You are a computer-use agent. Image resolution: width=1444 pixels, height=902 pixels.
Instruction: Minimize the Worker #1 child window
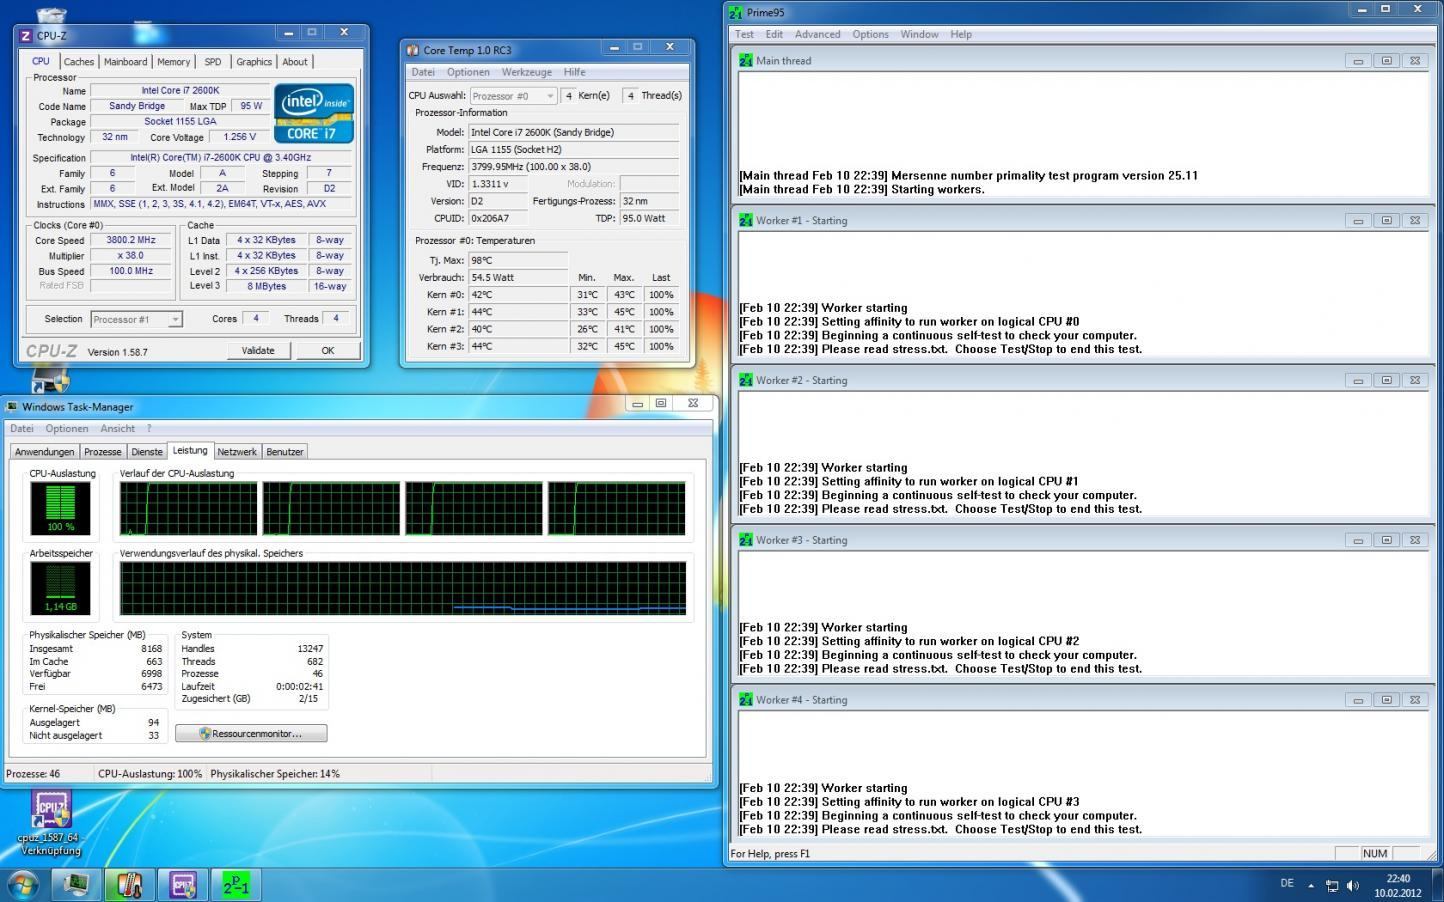coord(1358,221)
